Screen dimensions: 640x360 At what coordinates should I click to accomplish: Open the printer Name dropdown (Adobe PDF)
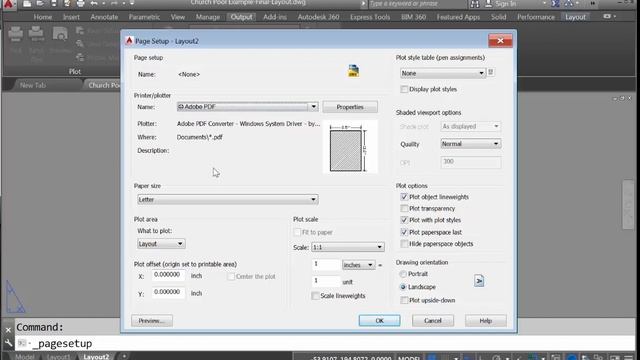click(x=247, y=107)
